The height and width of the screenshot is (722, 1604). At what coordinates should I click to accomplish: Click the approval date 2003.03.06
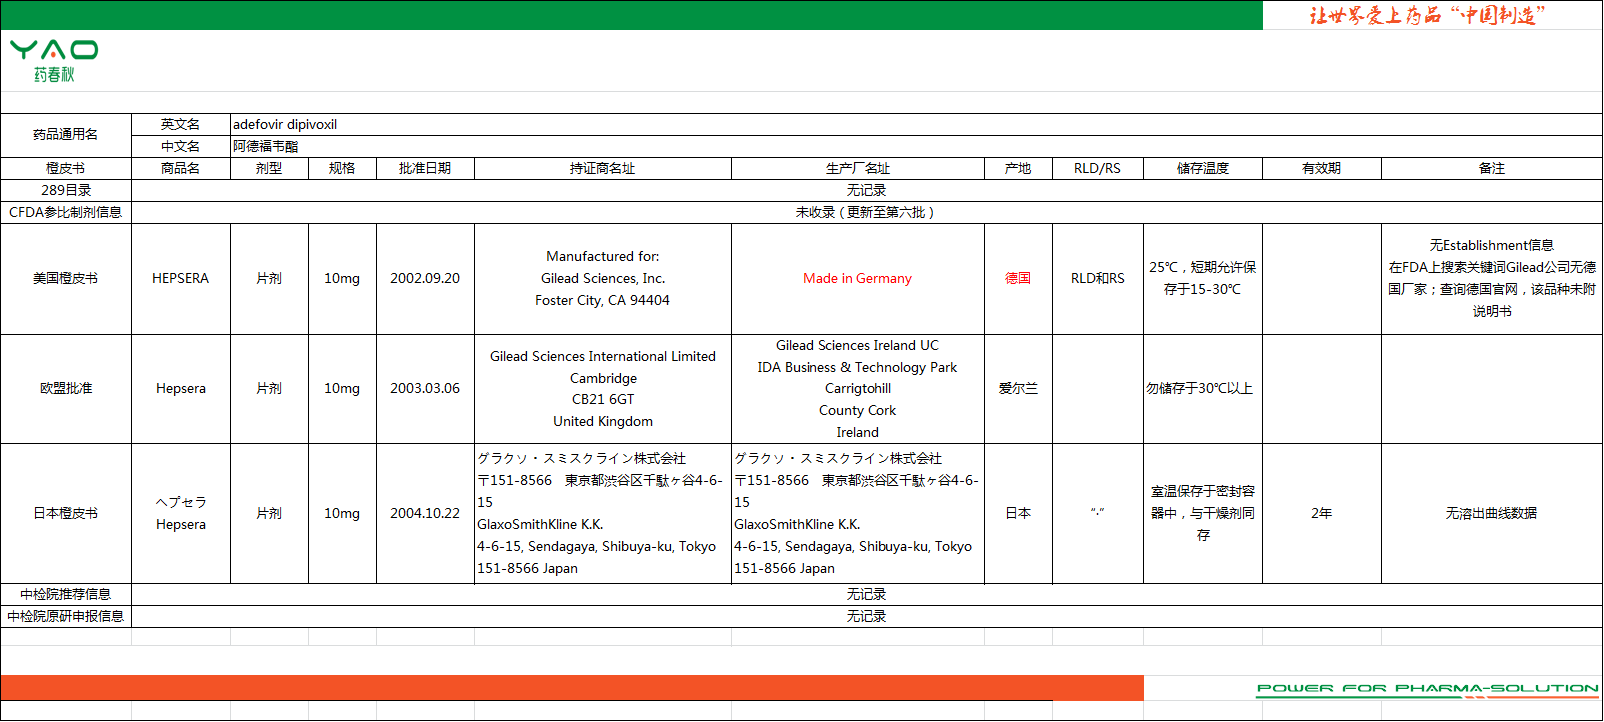point(425,389)
